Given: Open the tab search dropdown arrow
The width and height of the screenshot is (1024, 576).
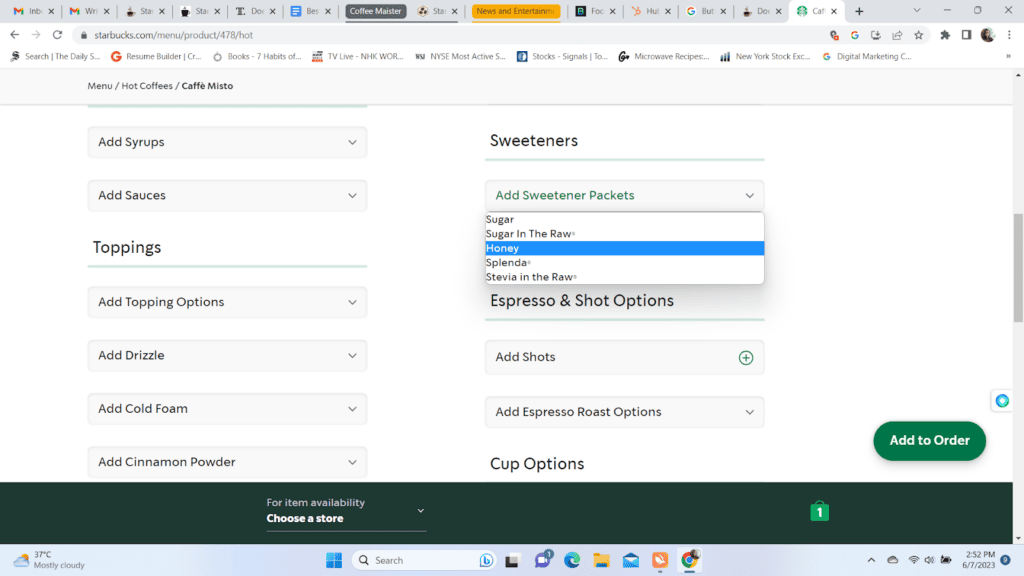Looking at the screenshot, I should click(x=917, y=10).
